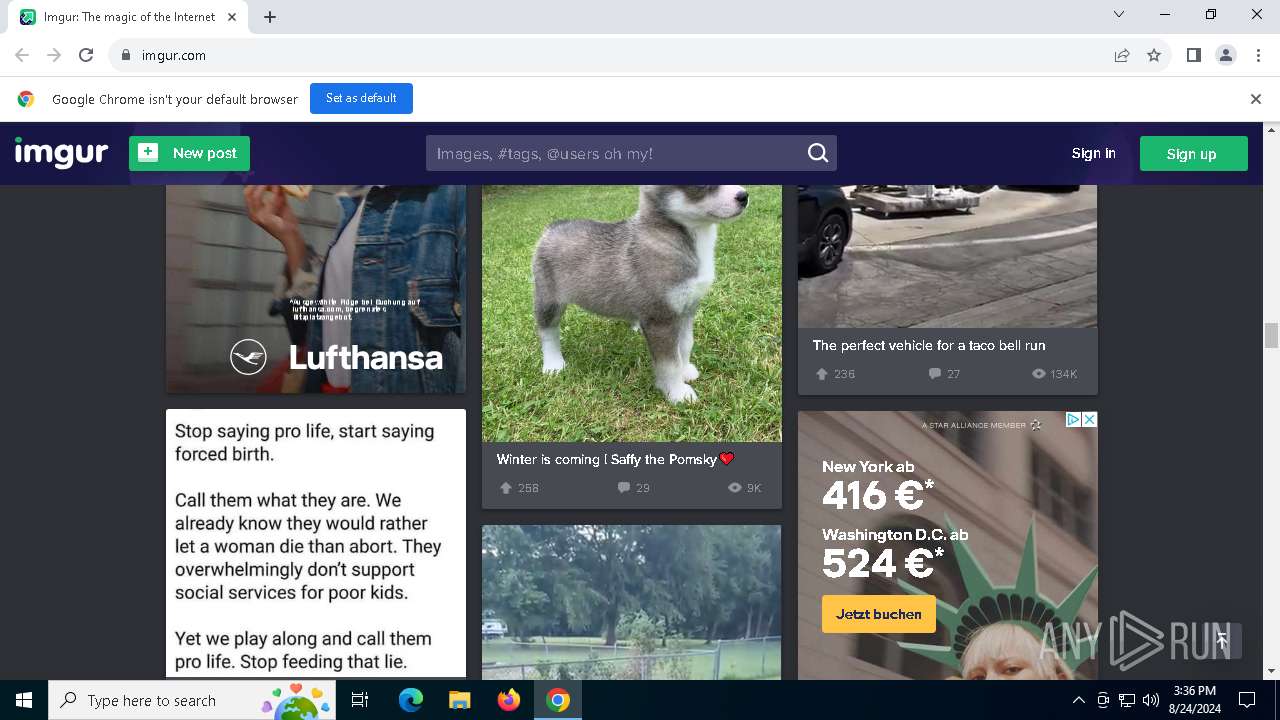Image resolution: width=1280 pixels, height=720 pixels.
Task: Go back with the browser back arrow
Action: tap(22, 55)
